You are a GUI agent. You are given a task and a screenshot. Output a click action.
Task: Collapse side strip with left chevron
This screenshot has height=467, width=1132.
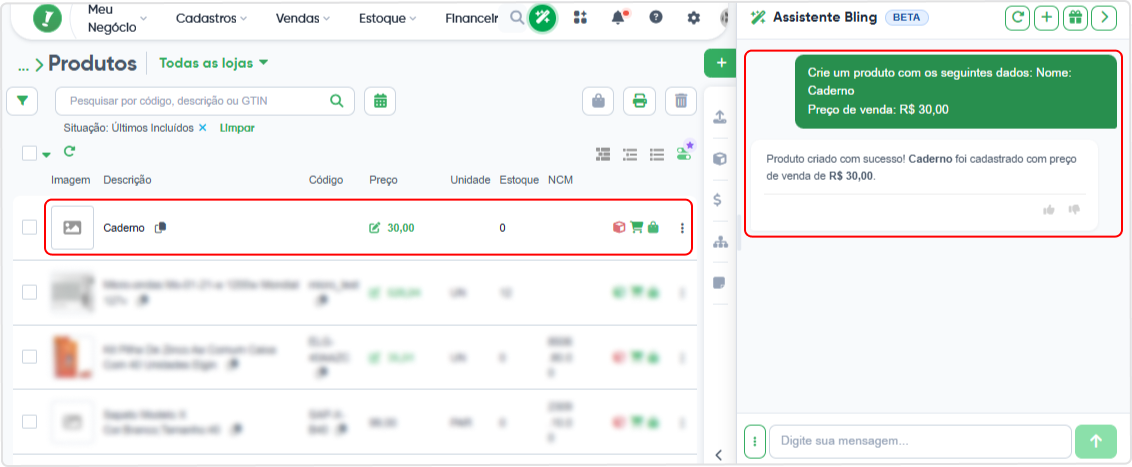coord(718,455)
